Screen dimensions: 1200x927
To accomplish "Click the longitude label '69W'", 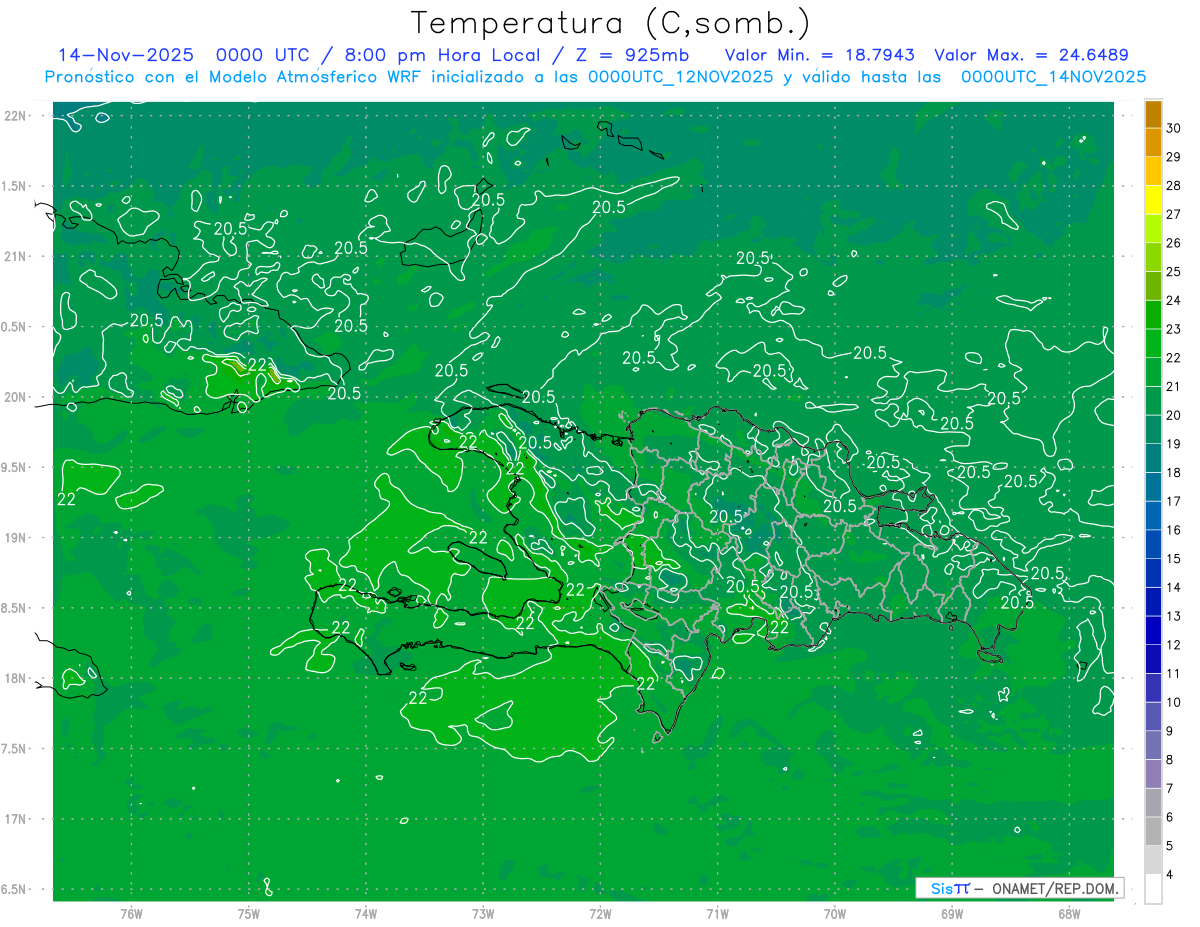I will pos(952,913).
